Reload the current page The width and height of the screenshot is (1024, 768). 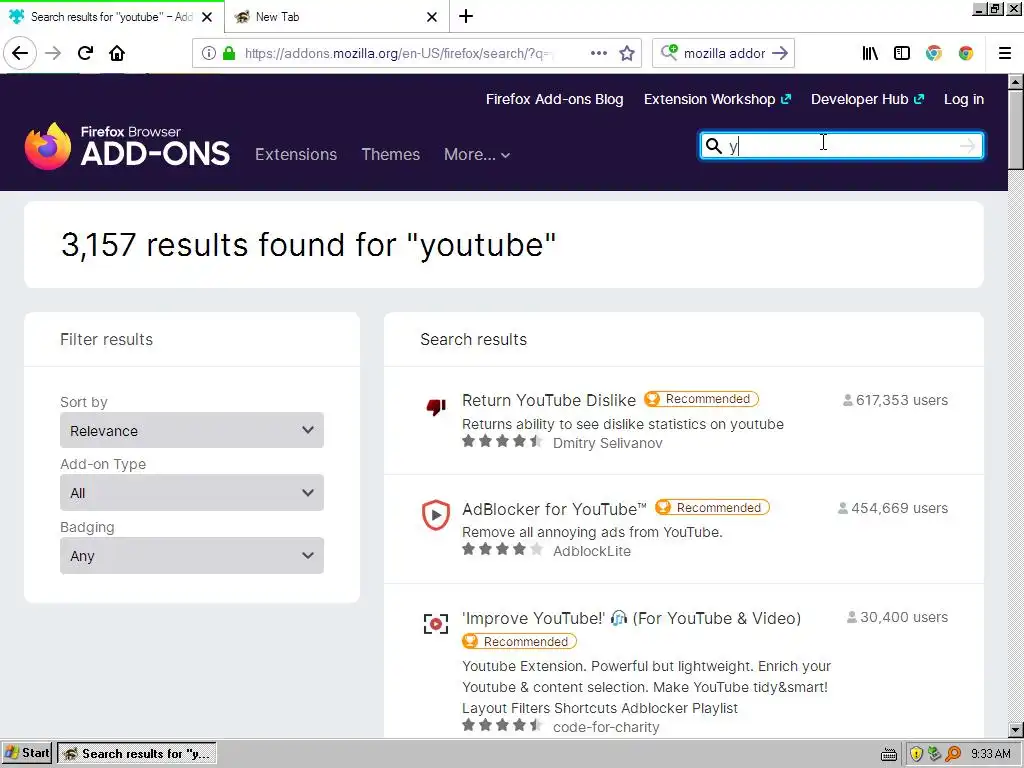(x=85, y=54)
